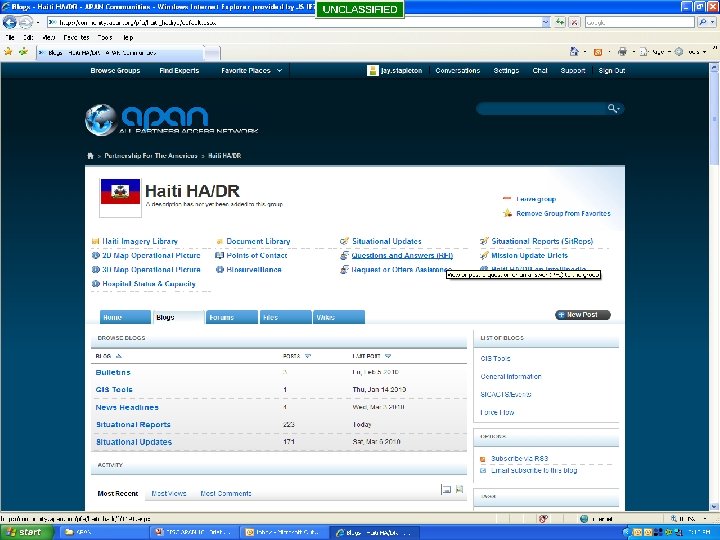Open the recent pages dropdown beside Forward button
Screen dimensions: 720x540
coord(38,22)
